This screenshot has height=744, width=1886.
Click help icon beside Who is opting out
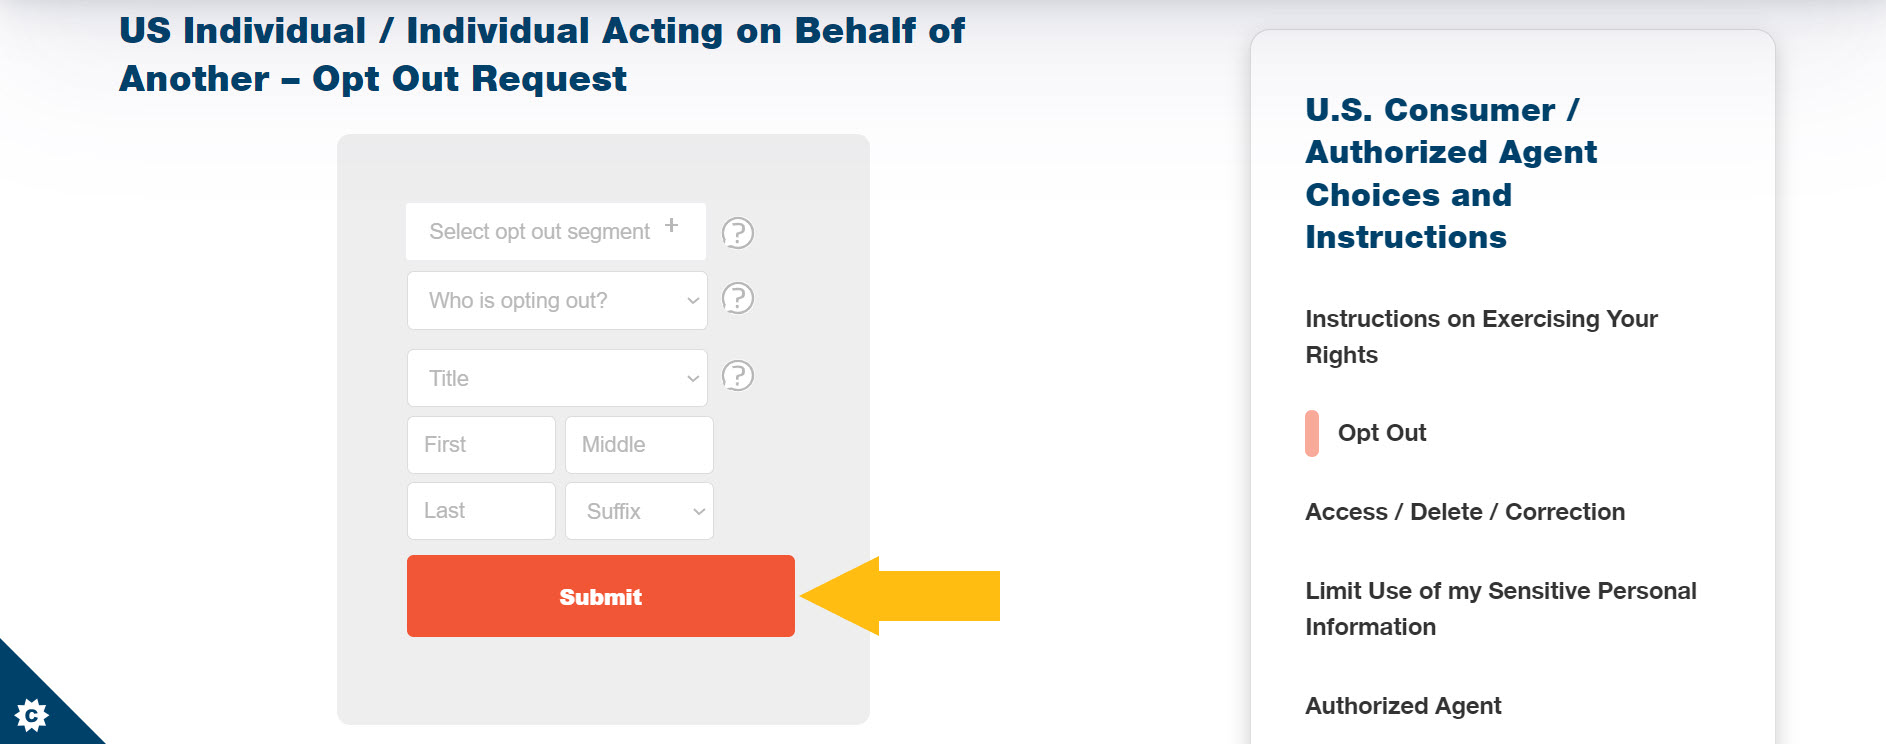pos(738,298)
